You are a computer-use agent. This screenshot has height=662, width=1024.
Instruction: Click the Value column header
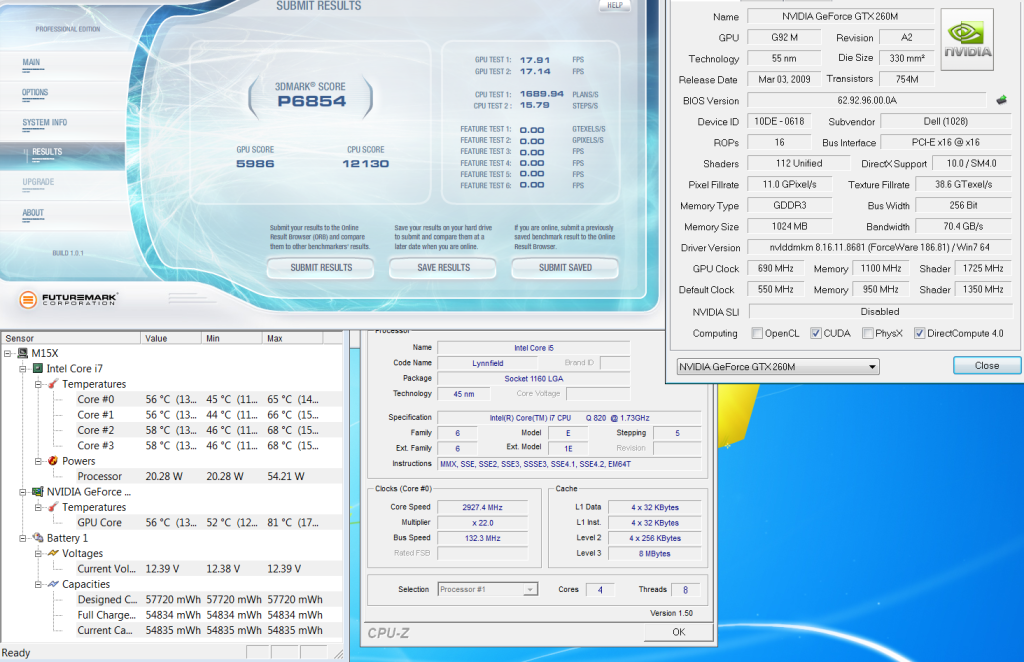pos(171,338)
